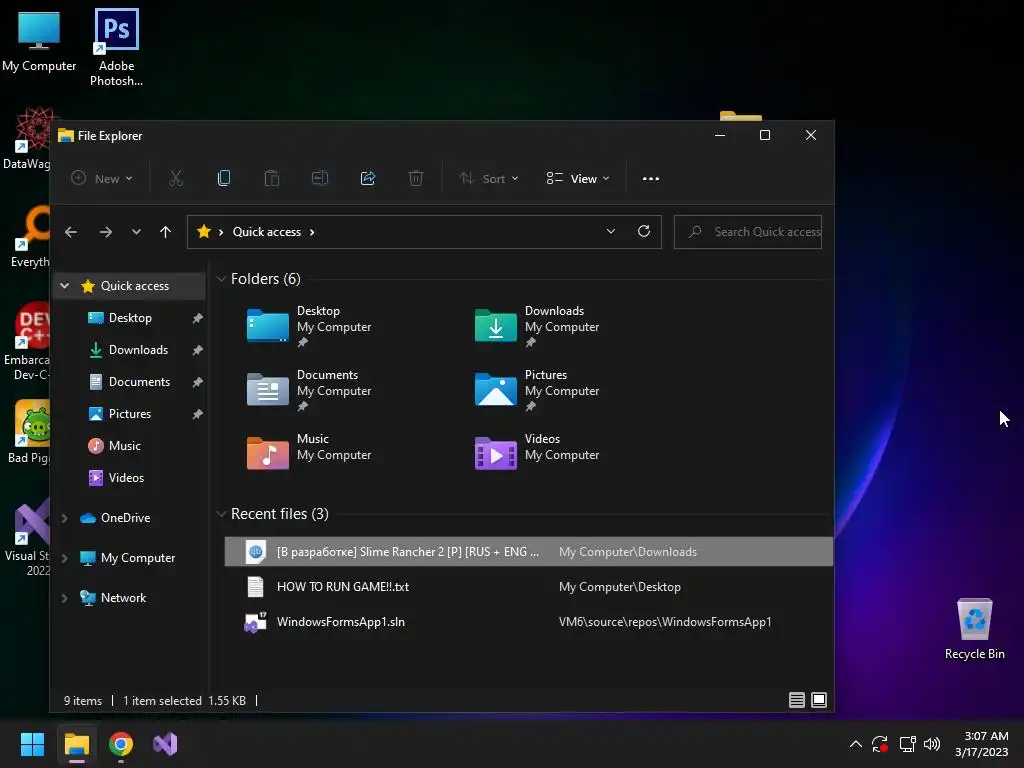Select My Computer desktop icon
The image size is (1024, 768).
[39, 40]
